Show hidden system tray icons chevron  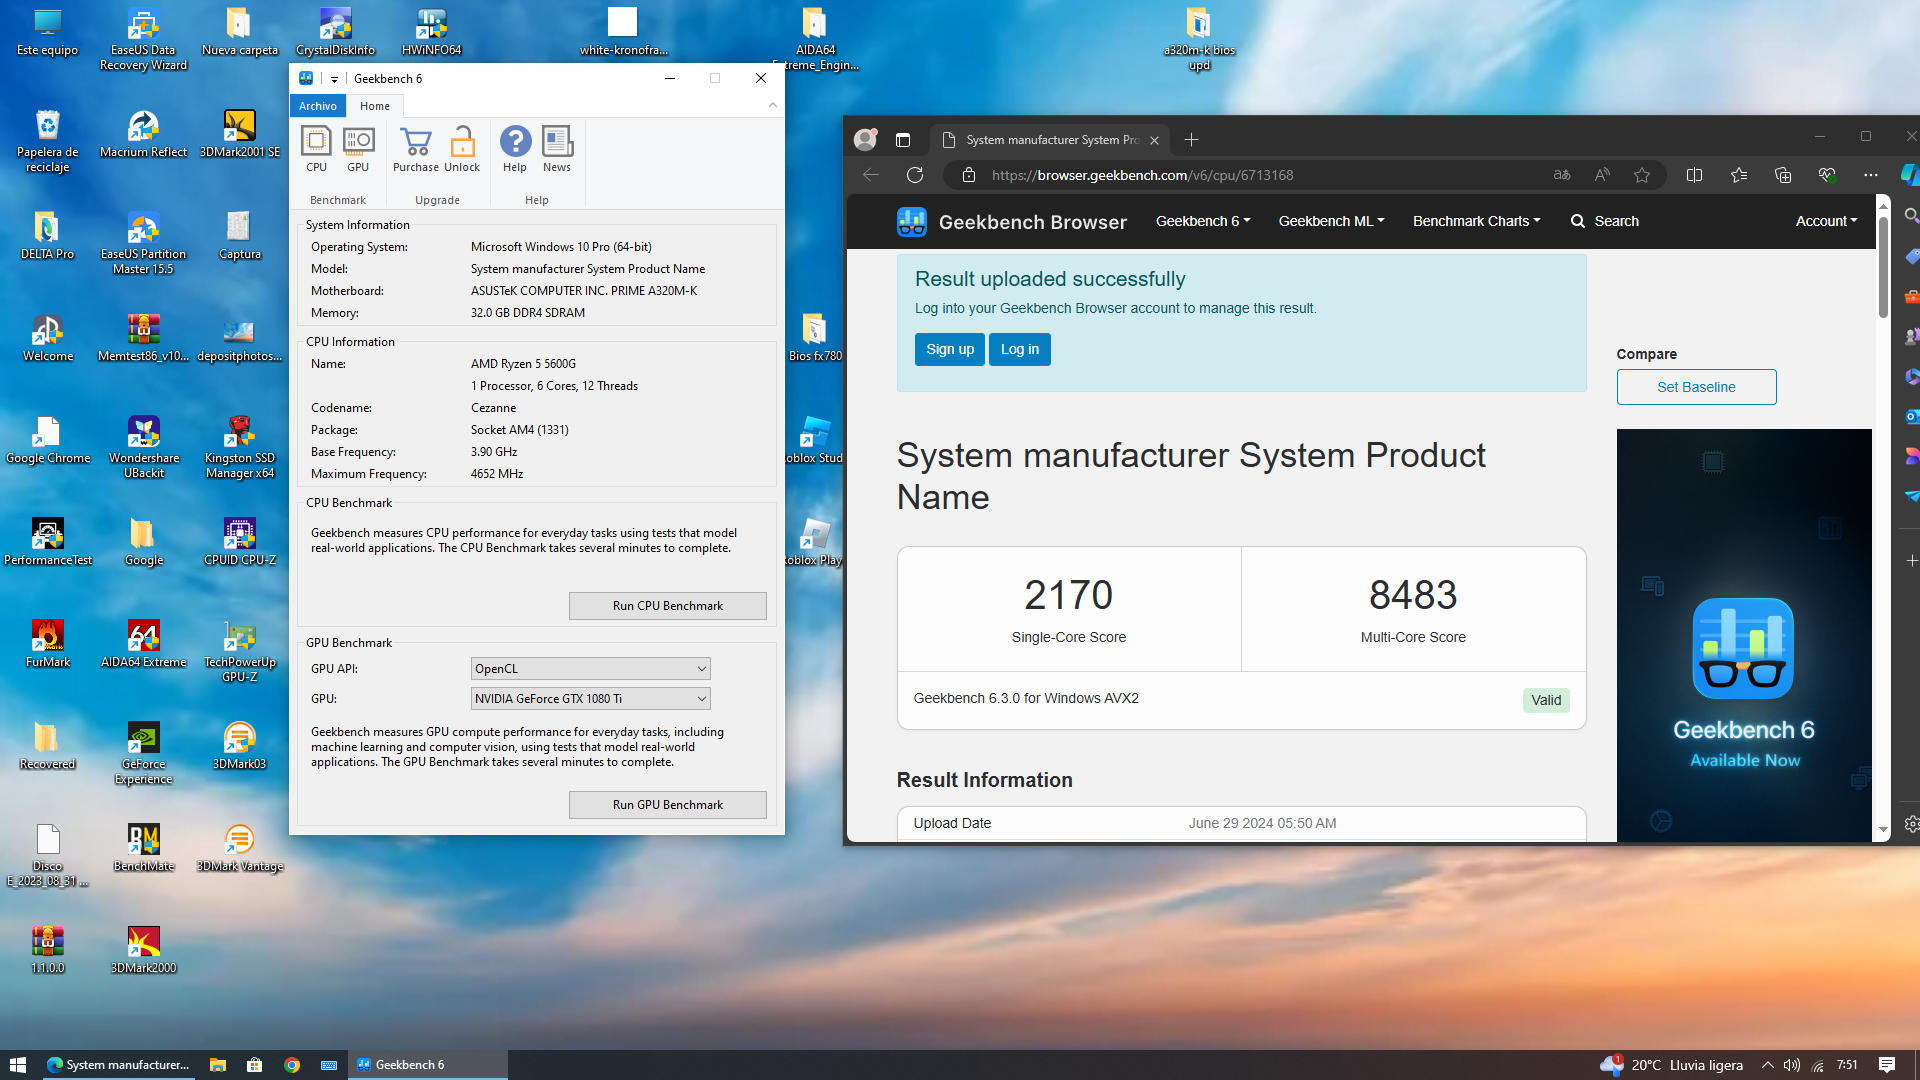(x=1768, y=1065)
